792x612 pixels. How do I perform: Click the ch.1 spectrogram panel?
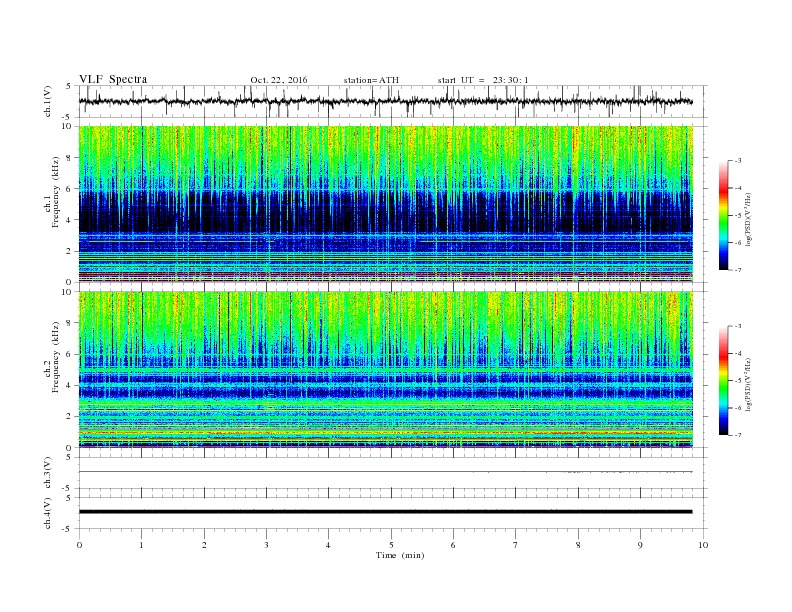pos(386,204)
